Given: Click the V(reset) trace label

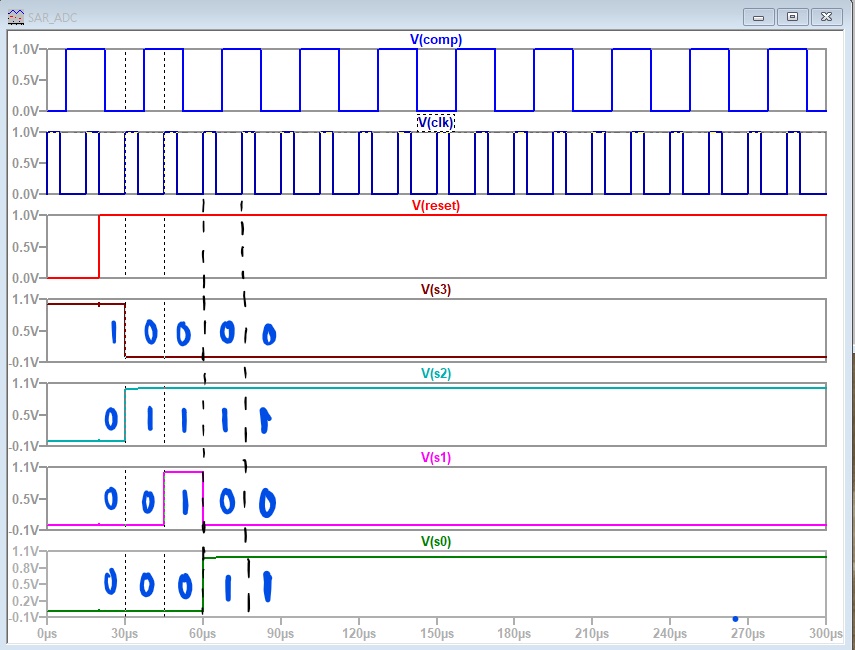Looking at the screenshot, I should tap(436, 206).
